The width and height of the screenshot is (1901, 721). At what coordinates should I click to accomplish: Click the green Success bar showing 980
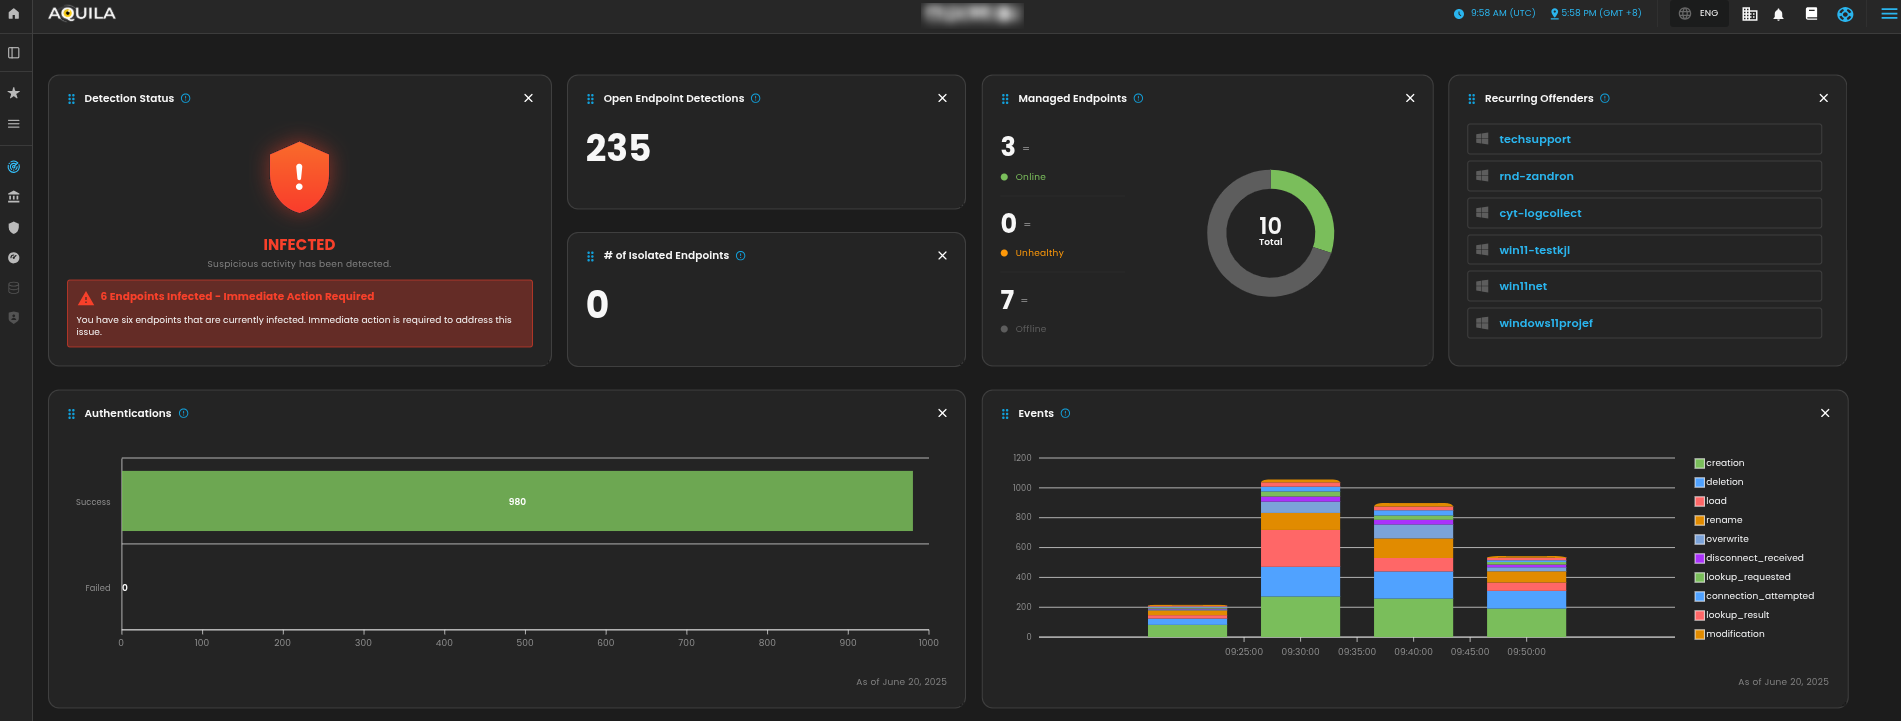pos(517,501)
